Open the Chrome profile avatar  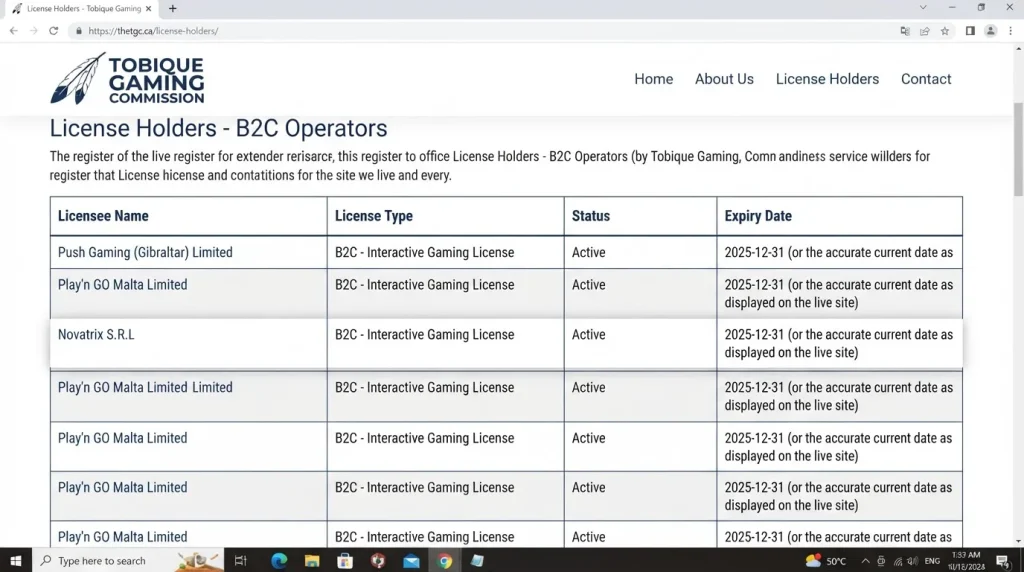pos(991,31)
